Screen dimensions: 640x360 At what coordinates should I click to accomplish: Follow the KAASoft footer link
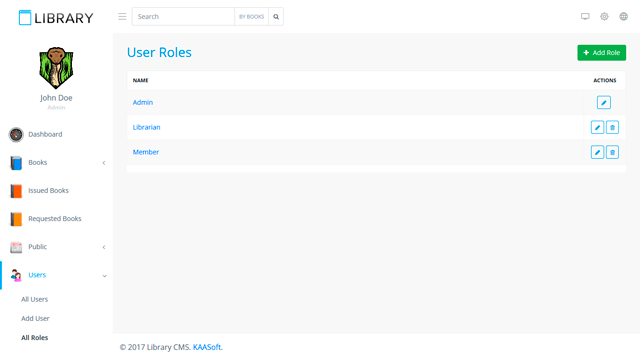point(207,347)
